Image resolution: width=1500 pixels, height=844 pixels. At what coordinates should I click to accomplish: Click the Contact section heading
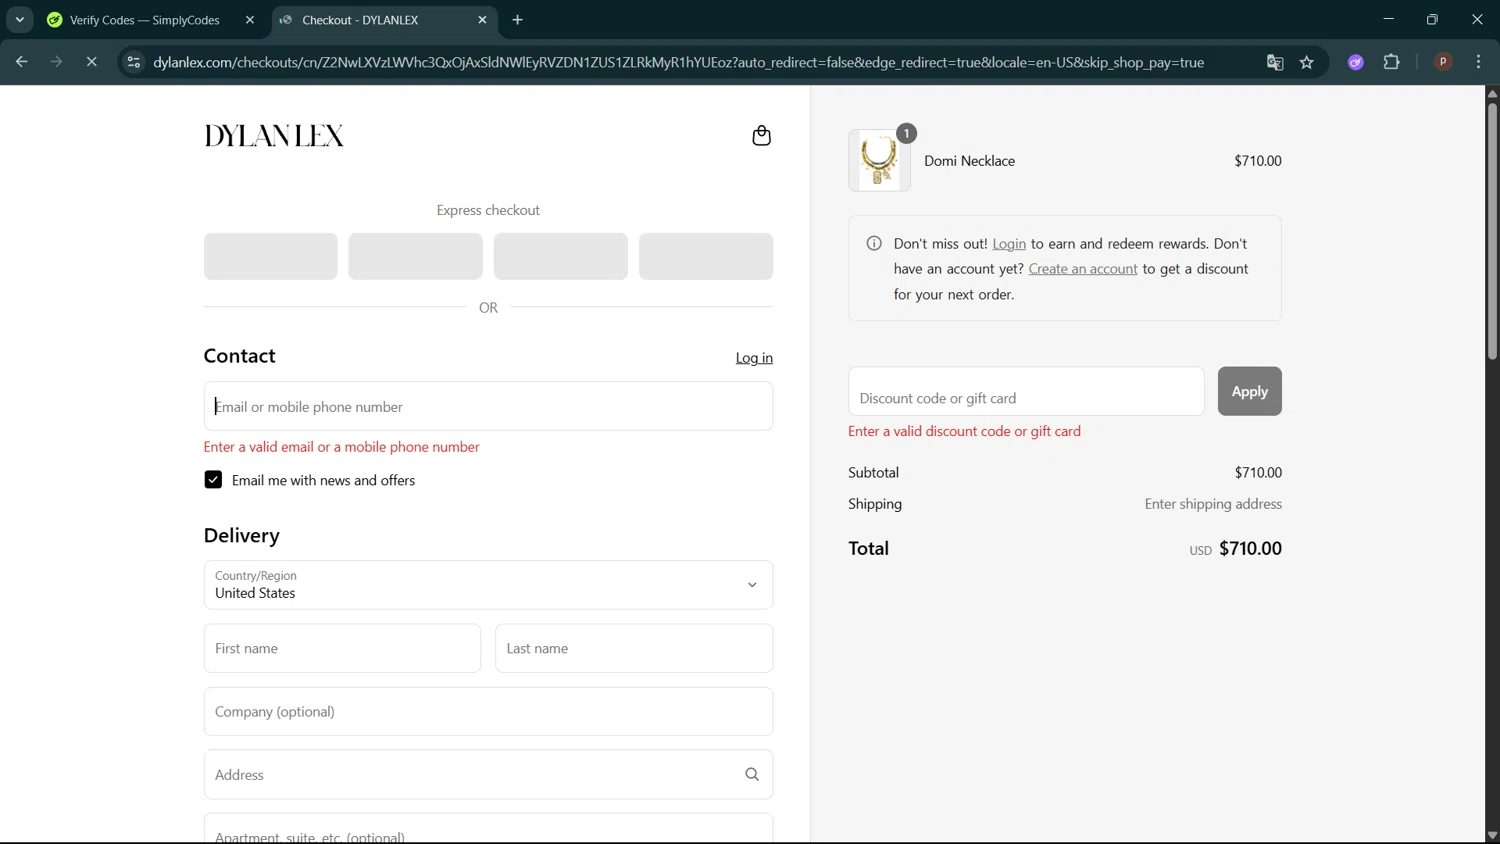(239, 356)
